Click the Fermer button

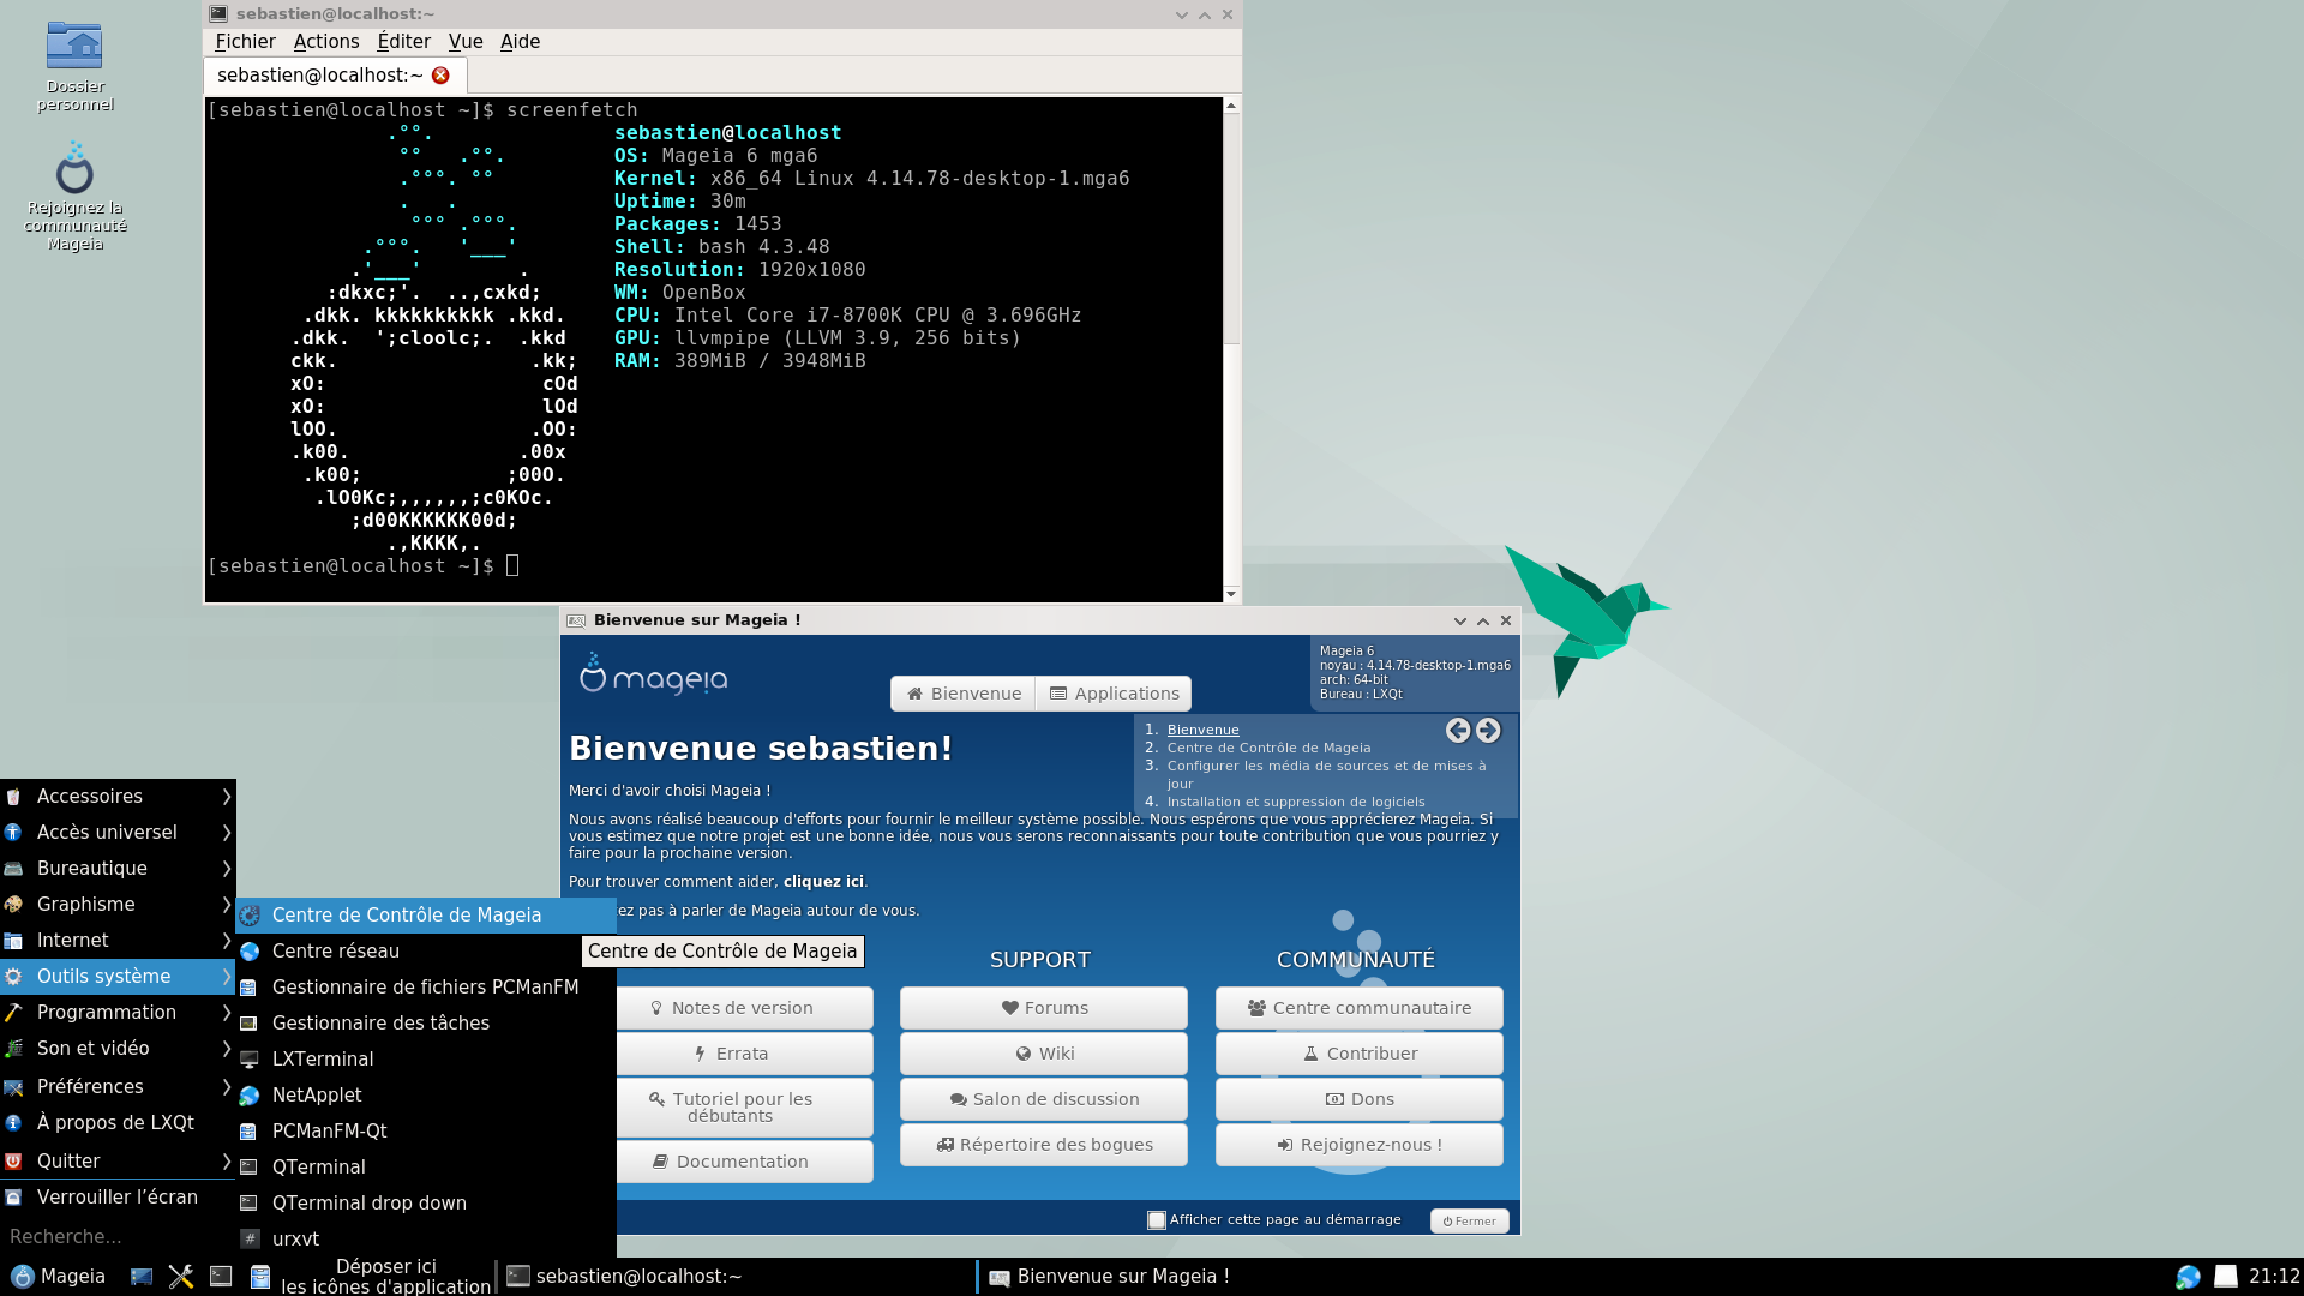point(1469,1221)
